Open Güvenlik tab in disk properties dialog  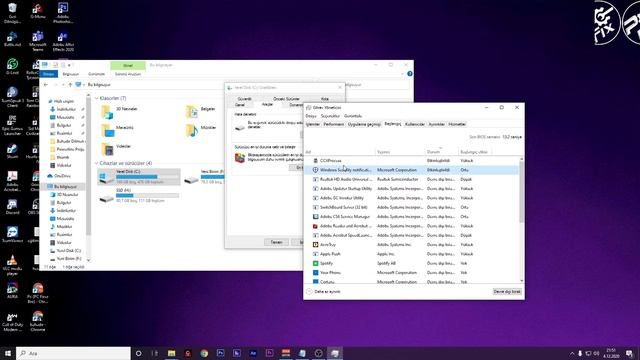(x=244, y=99)
